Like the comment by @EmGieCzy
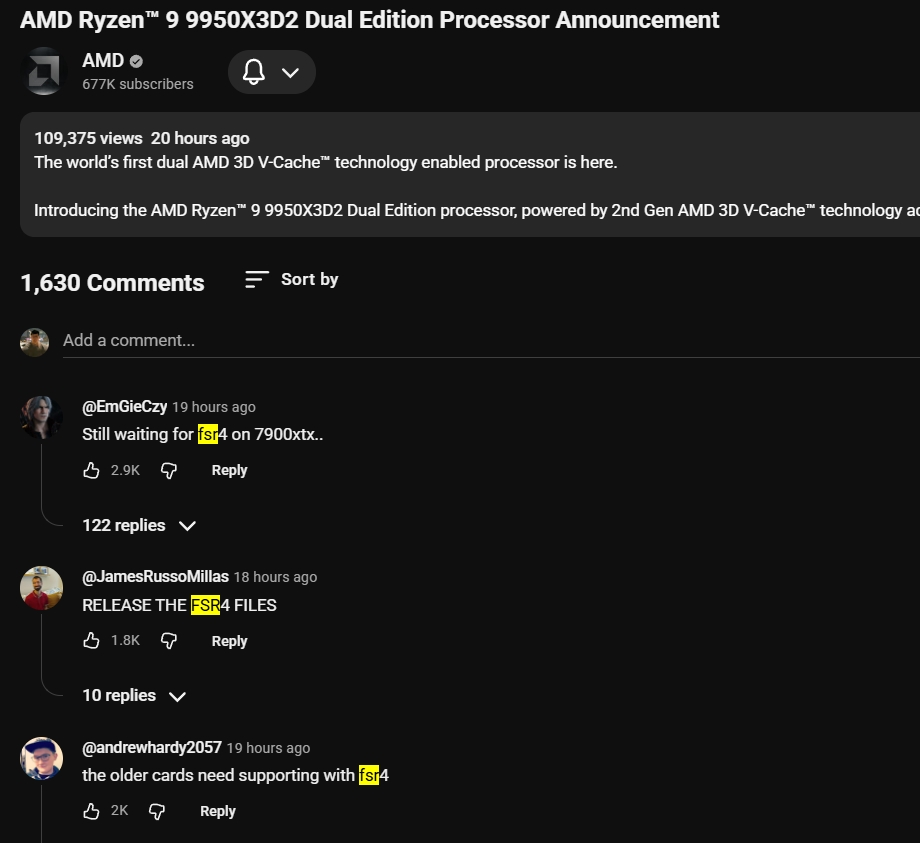920x843 pixels. tap(92, 470)
